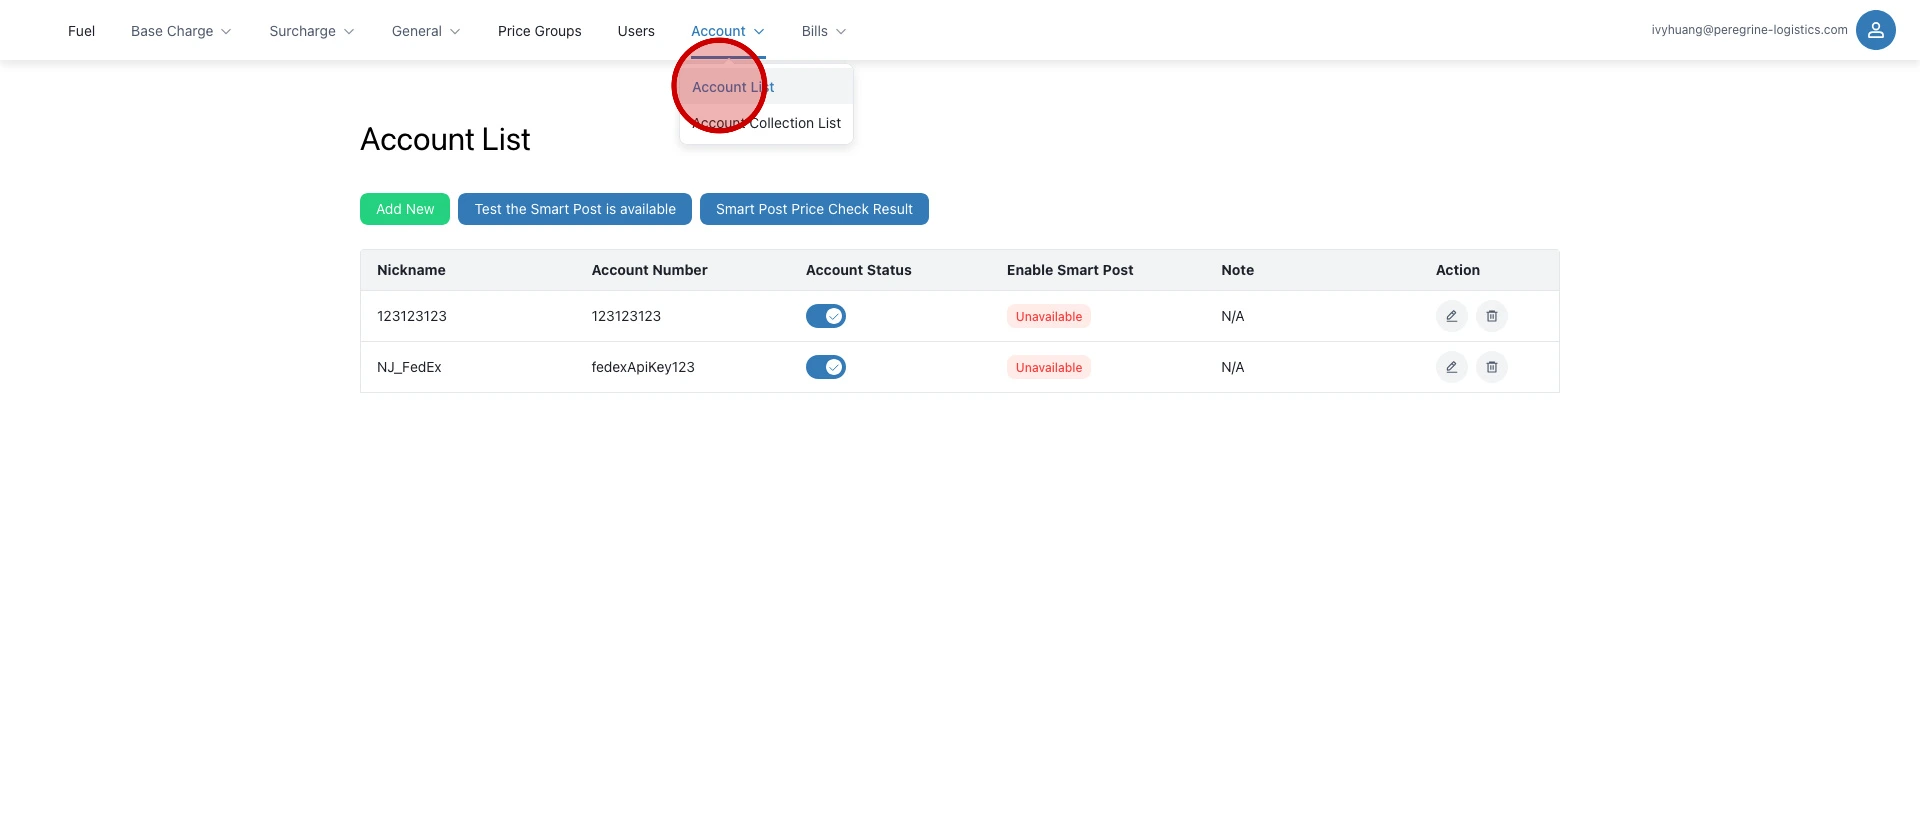Go to the Fuel page
Viewport: 1920px width, 837px height.
[x=81, y=31]
